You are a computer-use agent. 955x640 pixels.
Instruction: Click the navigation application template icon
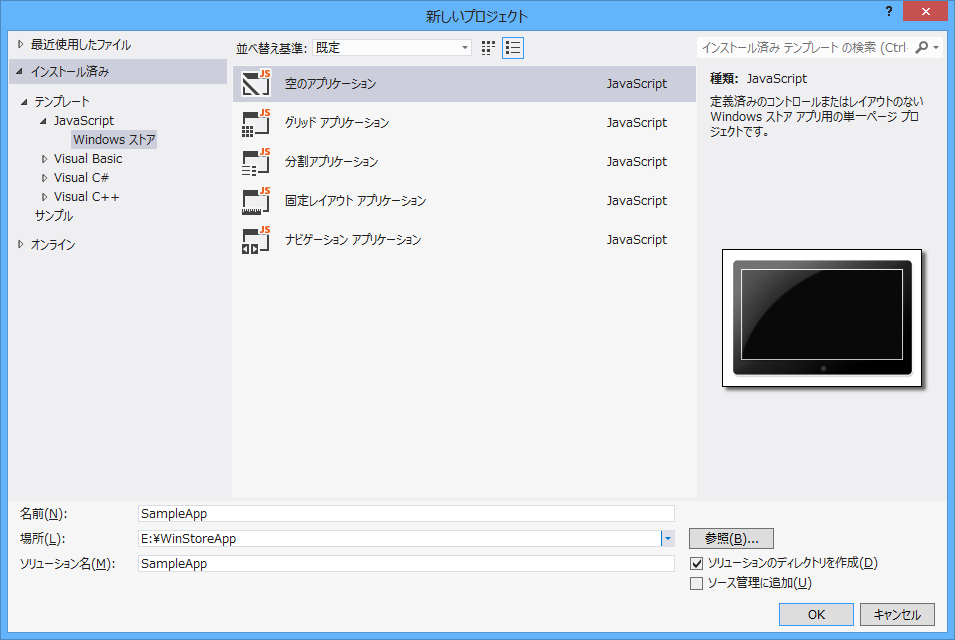point(256,239)
